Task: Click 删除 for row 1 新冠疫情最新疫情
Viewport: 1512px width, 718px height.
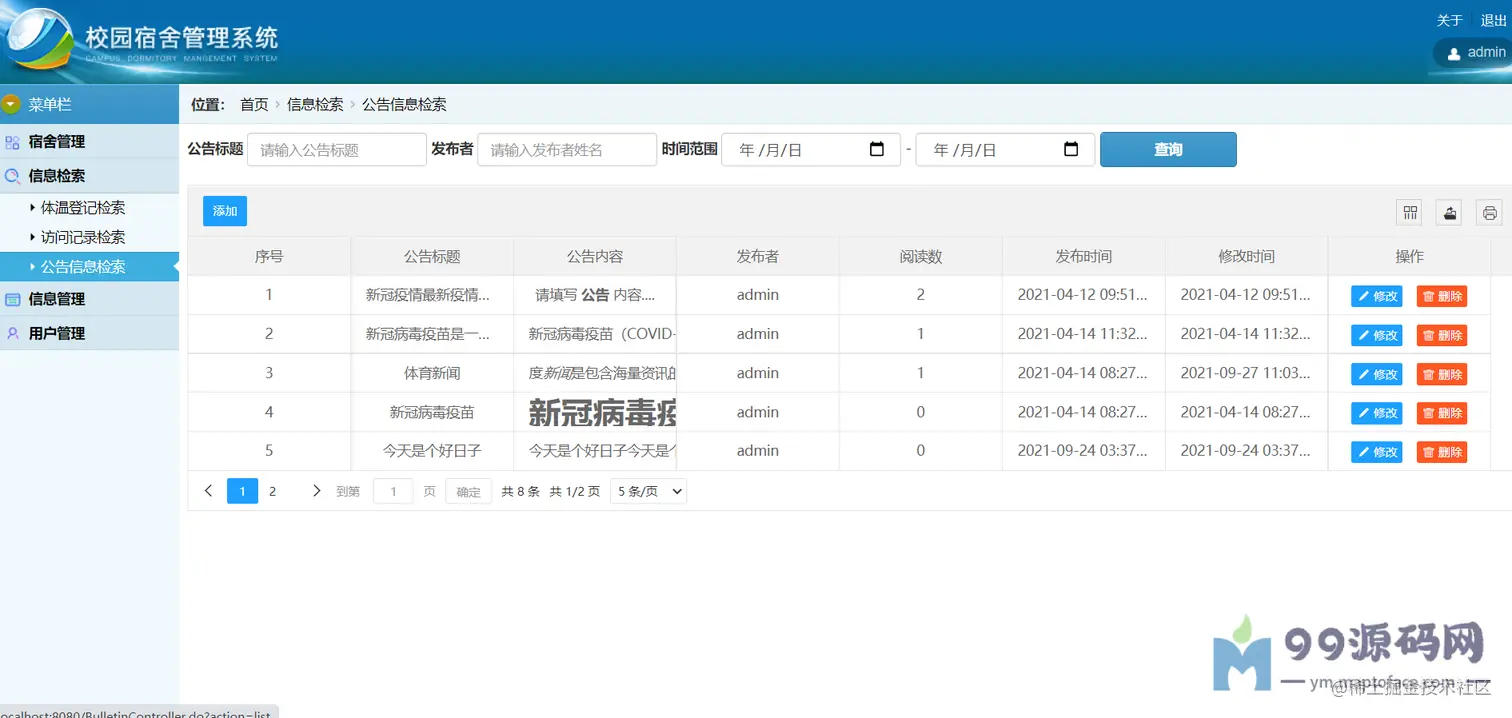Action: pyautogui.click(x=1442, y=296)
